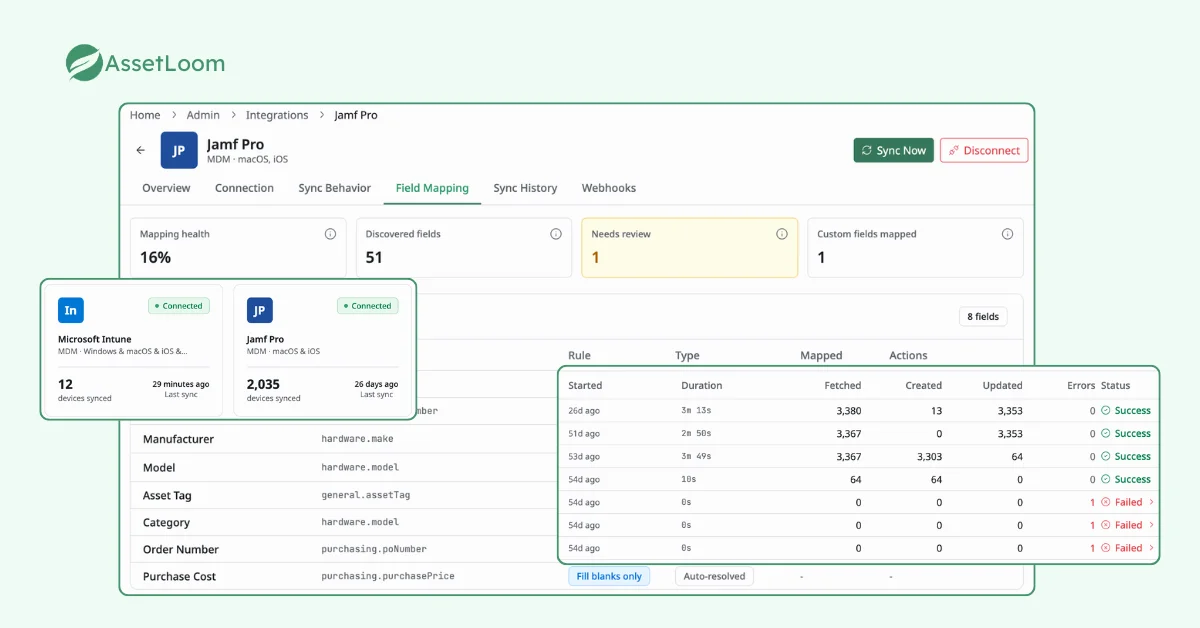This screenshot has width=1200, height=628.
Task: Select the Order Number field row
Action: (x=342, y=549)
